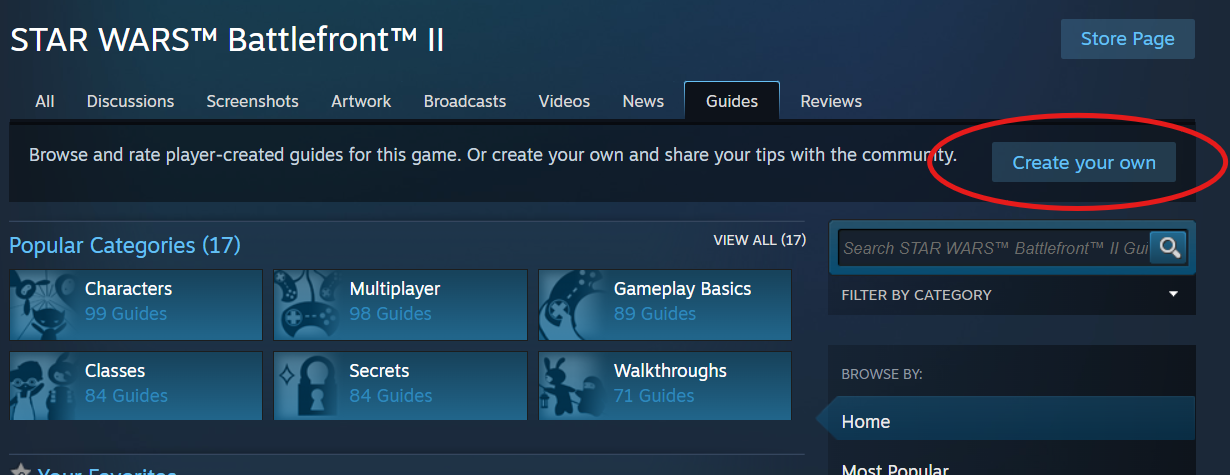Image resolution: width=1230 pixels, height=475 pixels.
Task: Click the Secrets category title
Action: click(379, 370)
